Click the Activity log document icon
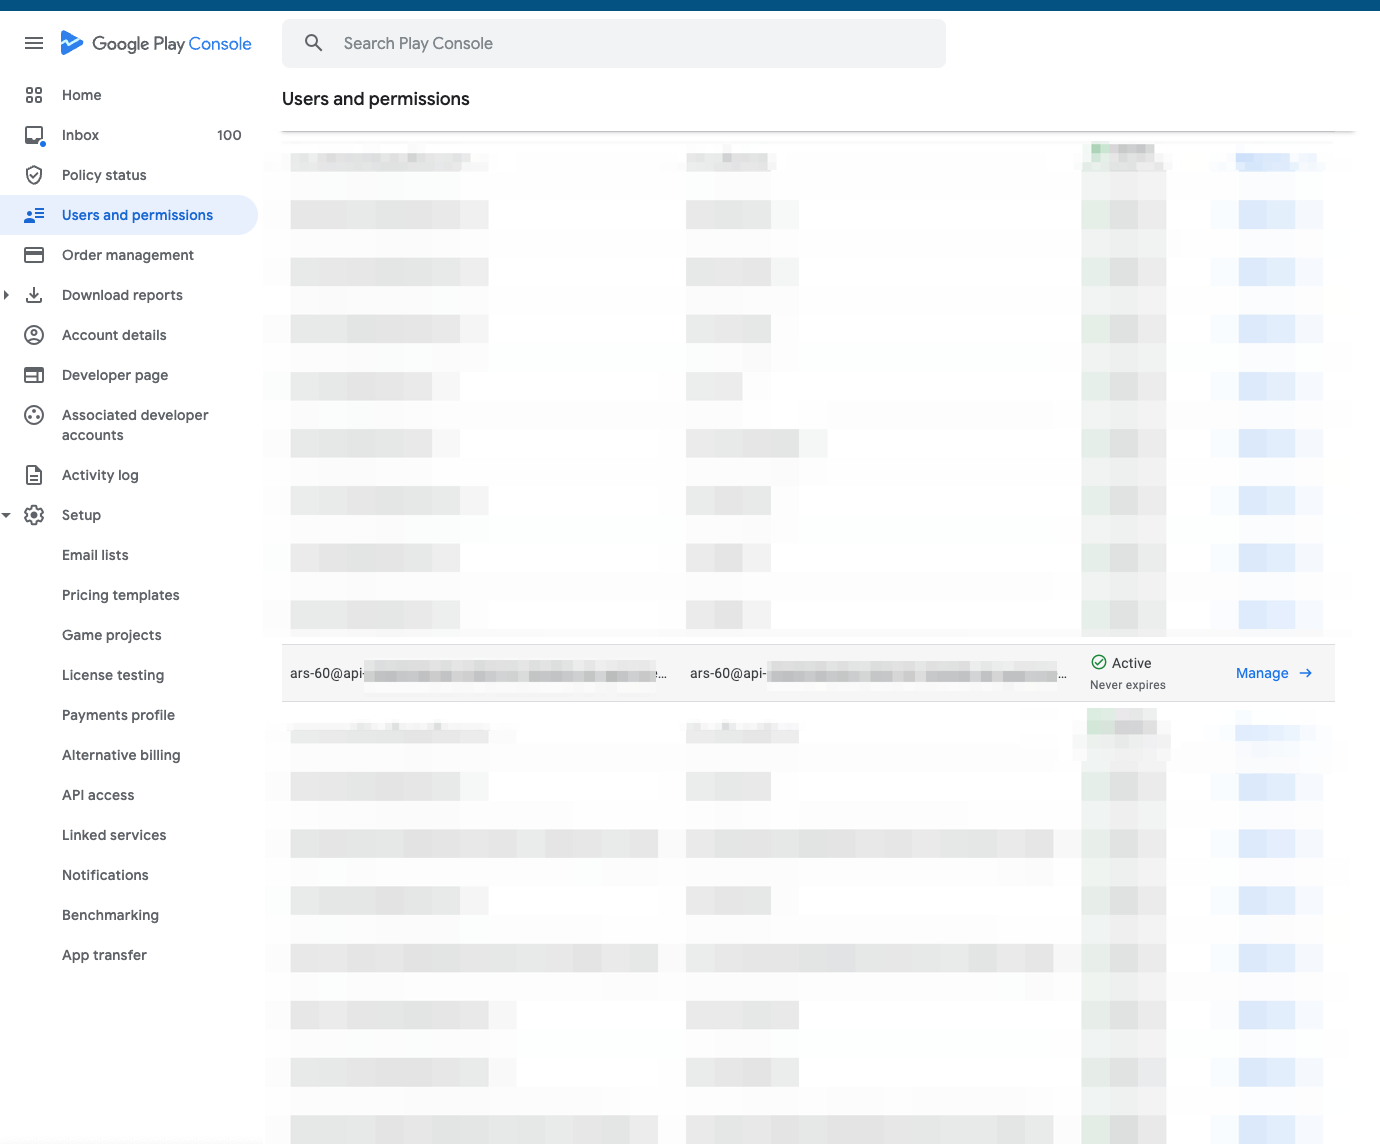The height and width of the screenshot is (1144, 1380). [34, 475]
